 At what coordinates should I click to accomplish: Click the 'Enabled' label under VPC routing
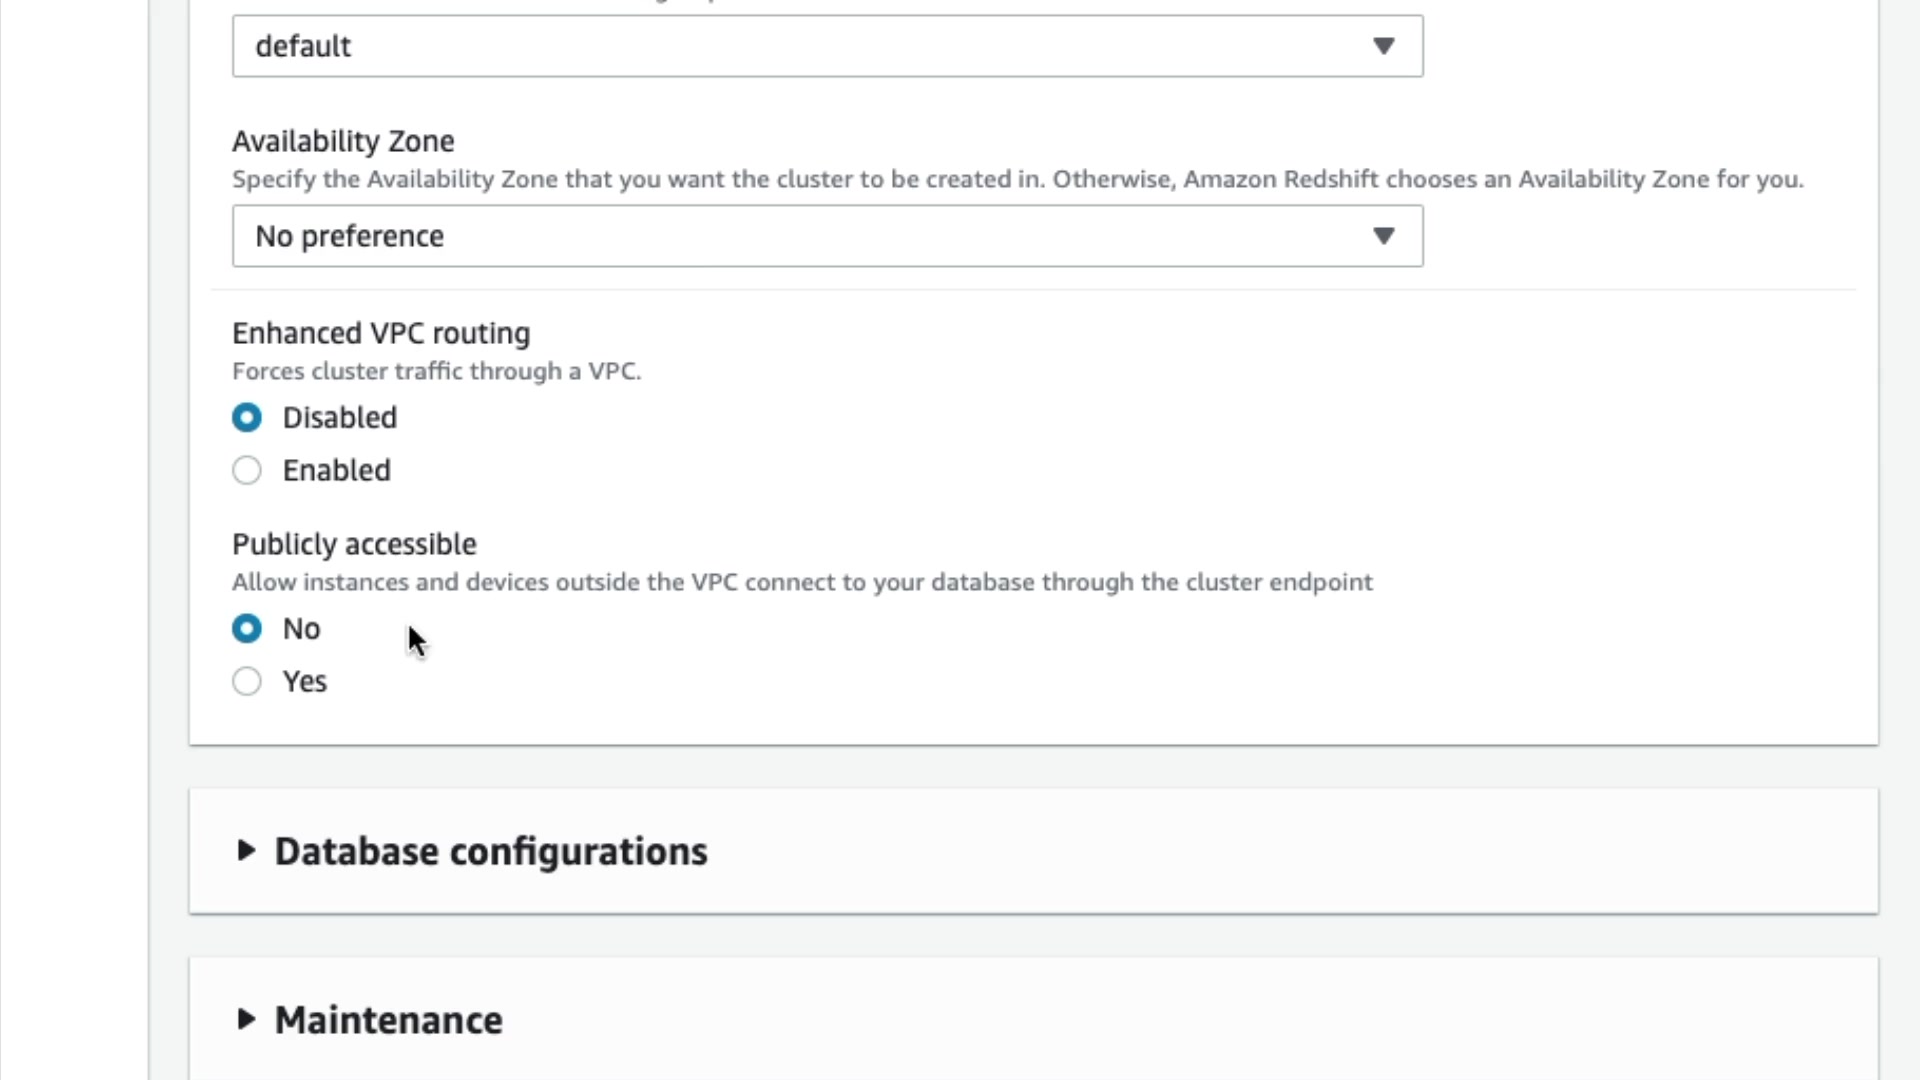[x=336, y=470]
